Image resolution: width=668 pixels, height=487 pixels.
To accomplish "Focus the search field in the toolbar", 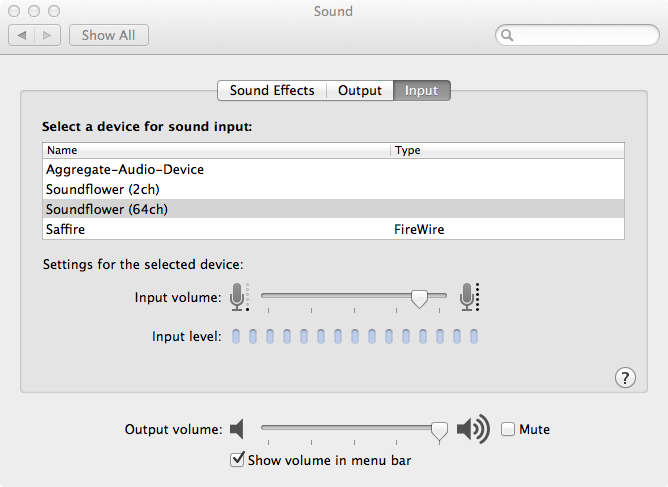I will [580, 36].
